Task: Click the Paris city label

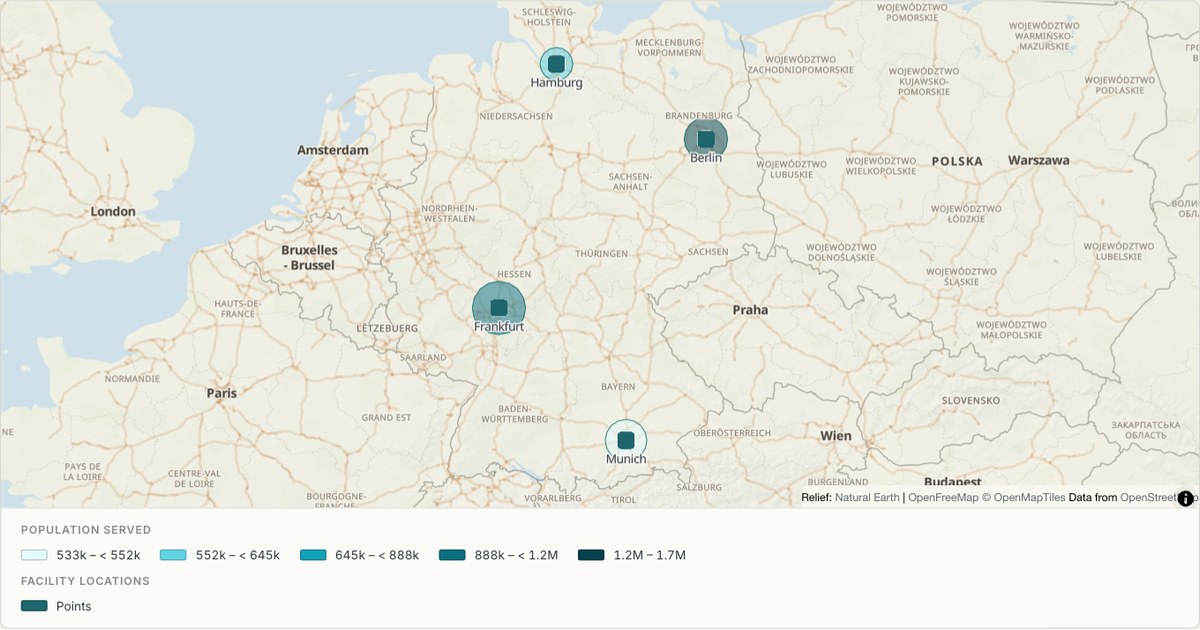Action: click(x=222, y=393)
